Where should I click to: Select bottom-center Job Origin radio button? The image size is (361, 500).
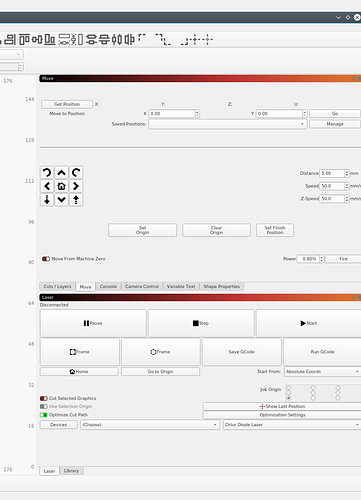313,398
